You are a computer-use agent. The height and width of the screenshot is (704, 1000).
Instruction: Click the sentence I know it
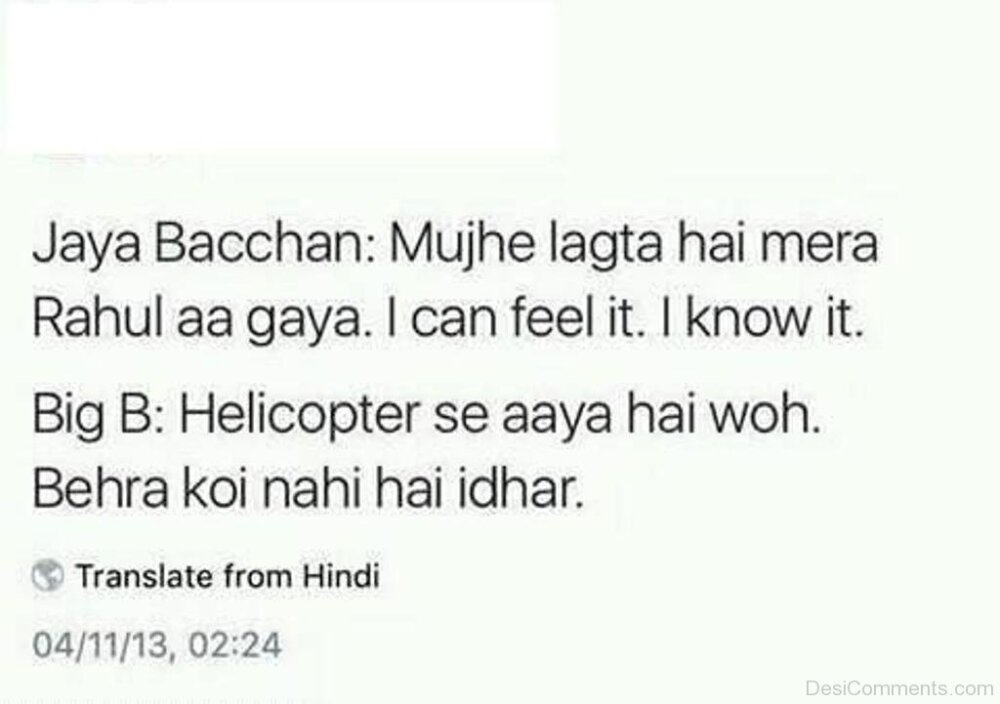click(x=762, y=318)
